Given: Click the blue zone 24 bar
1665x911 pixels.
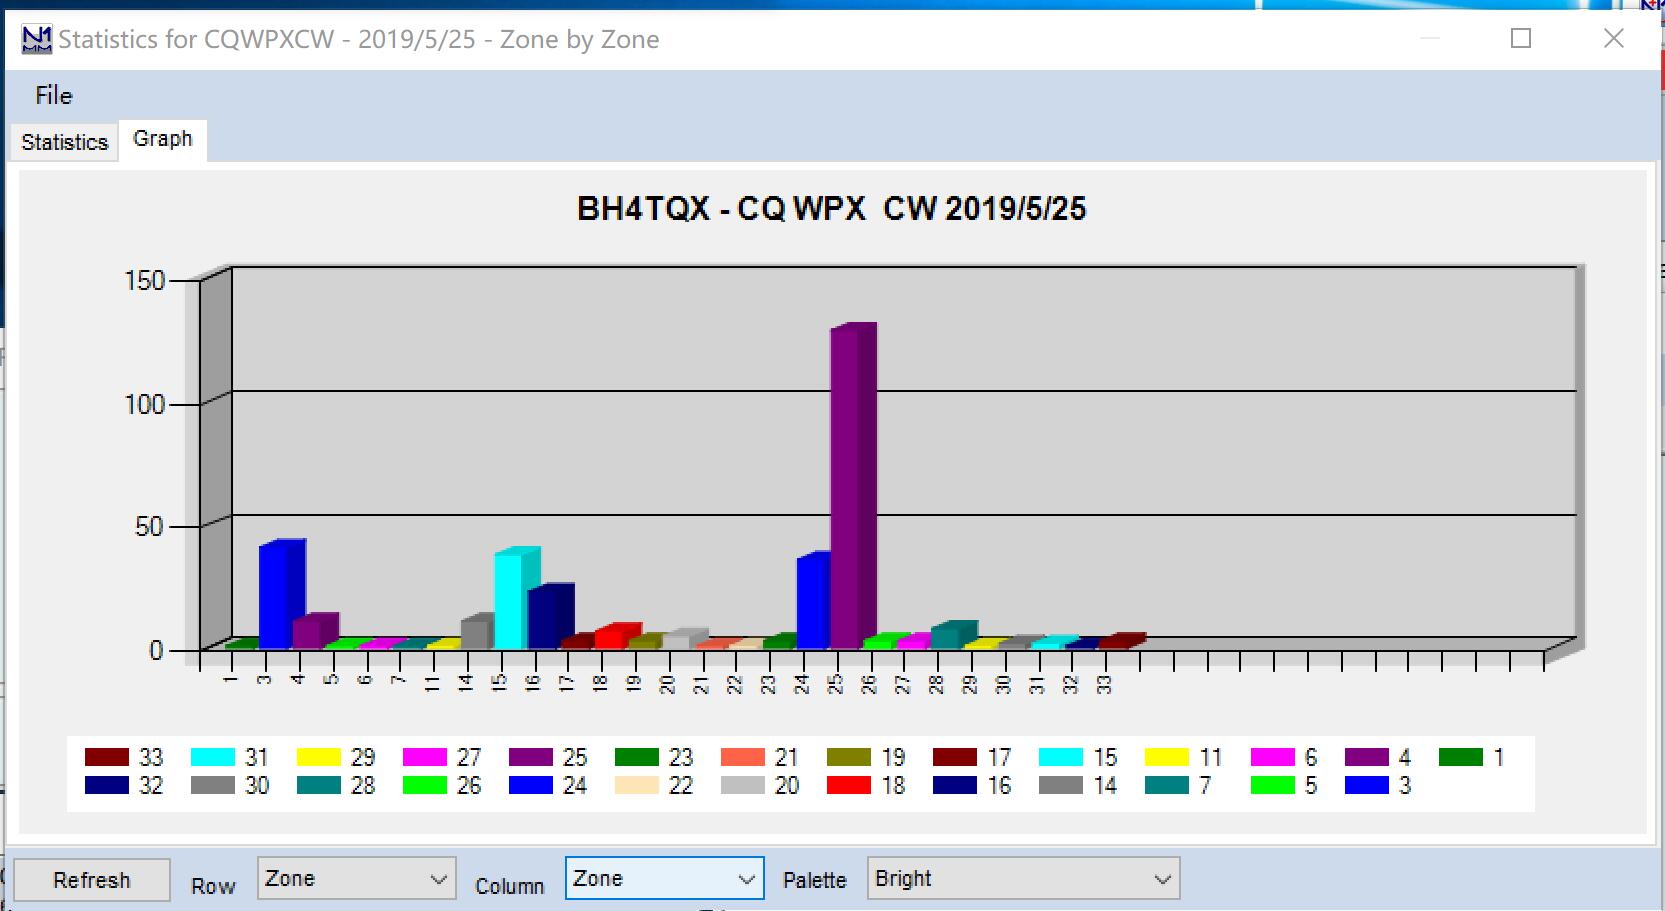Looking at the screenshot, I should pyautogui.click(x=813, y=601).
